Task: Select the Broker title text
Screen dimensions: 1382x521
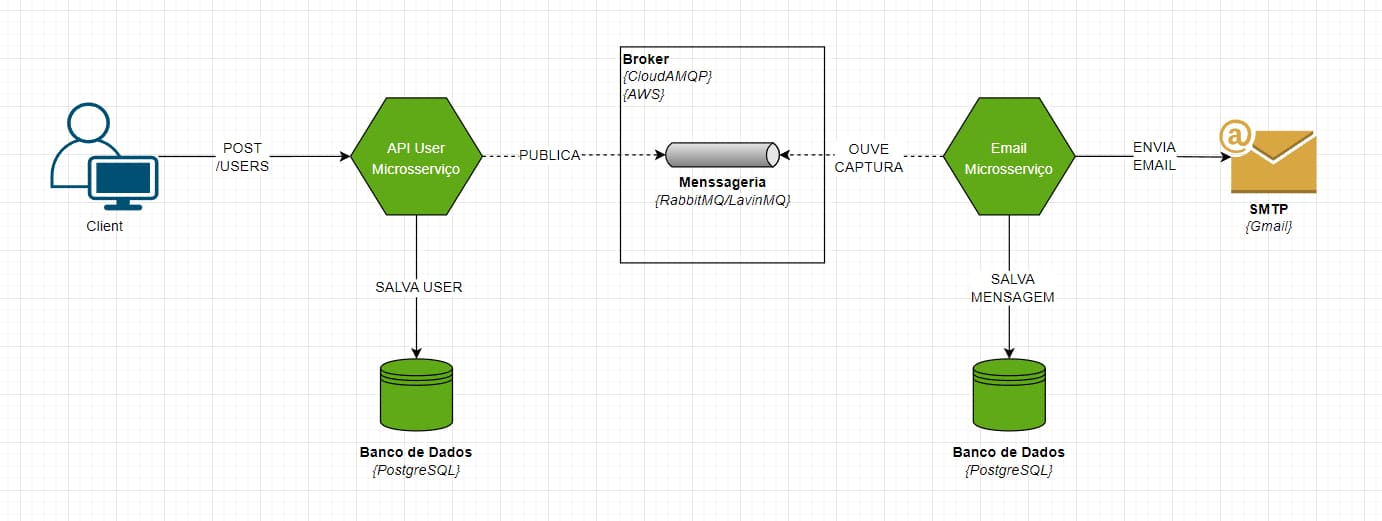Action: [646, 60]
